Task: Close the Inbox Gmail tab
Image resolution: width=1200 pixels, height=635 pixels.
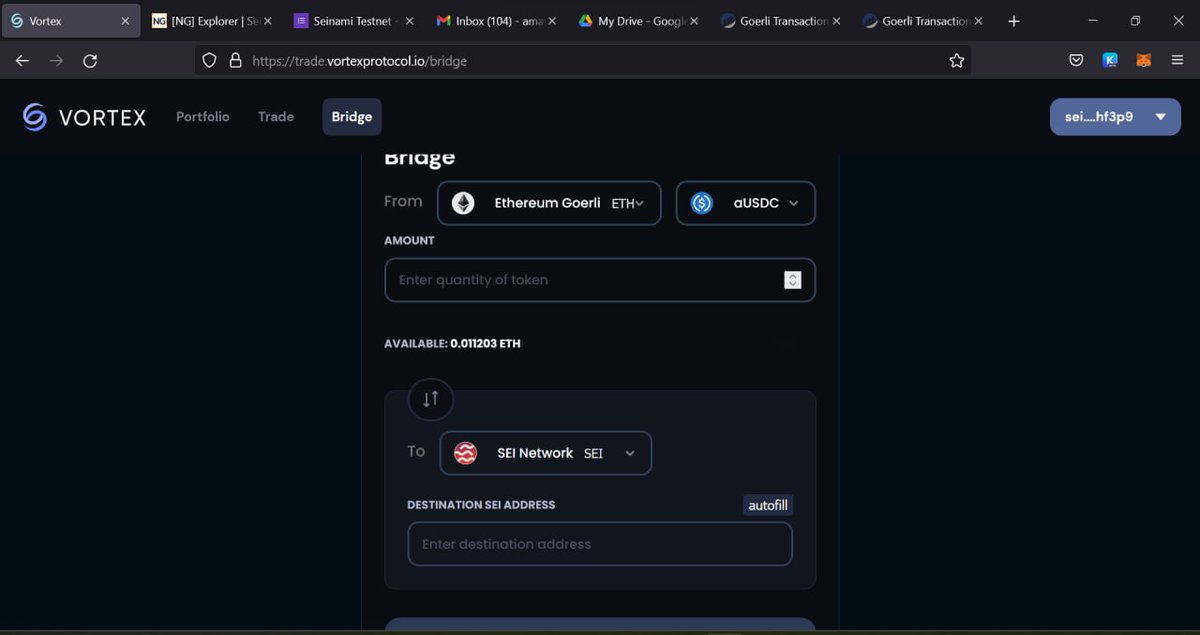Action: pyautogui.click(x=551, y=21)
